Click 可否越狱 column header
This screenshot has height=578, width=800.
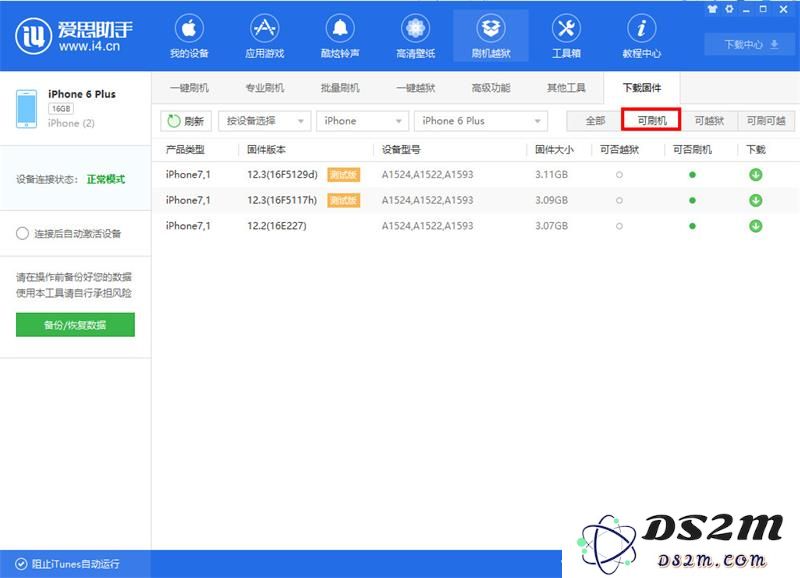point(619,149)
